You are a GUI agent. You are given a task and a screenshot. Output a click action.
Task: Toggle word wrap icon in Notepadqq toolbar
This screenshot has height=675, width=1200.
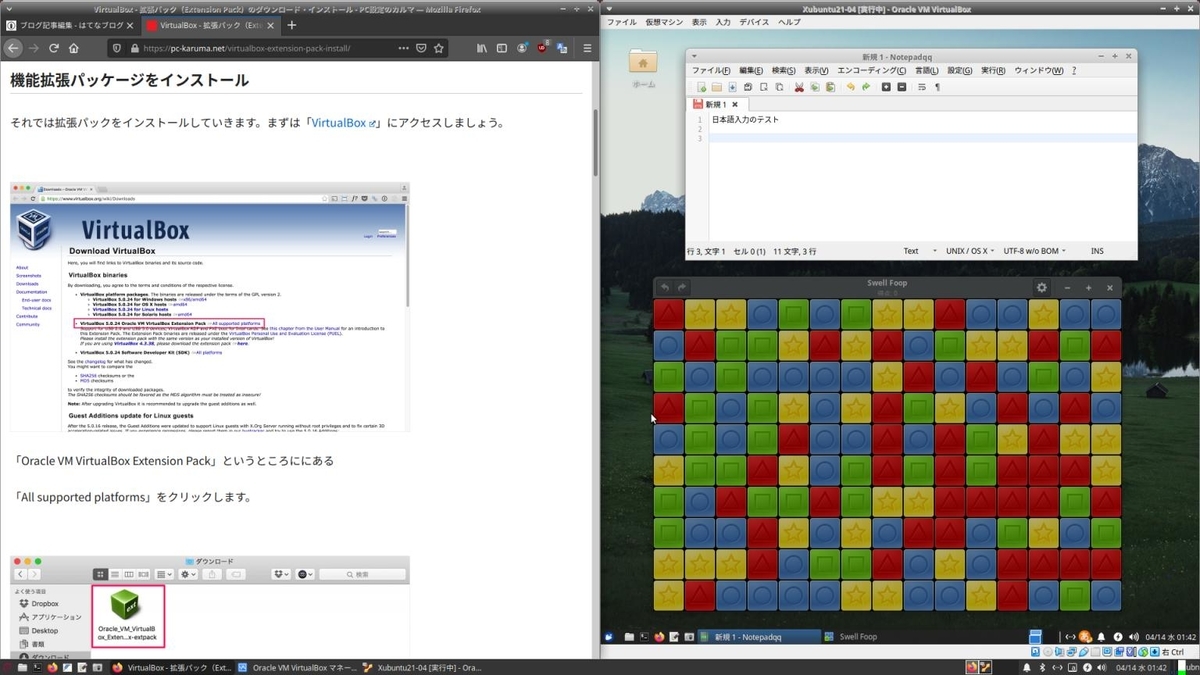coord(922,87)
